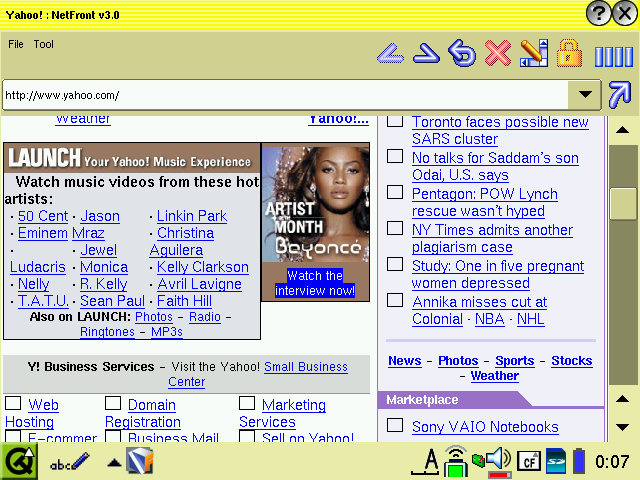Screen dimensions: 640x480
Task: Click the vertical scrollbar thumb
Action: click(x=622, y=203)
